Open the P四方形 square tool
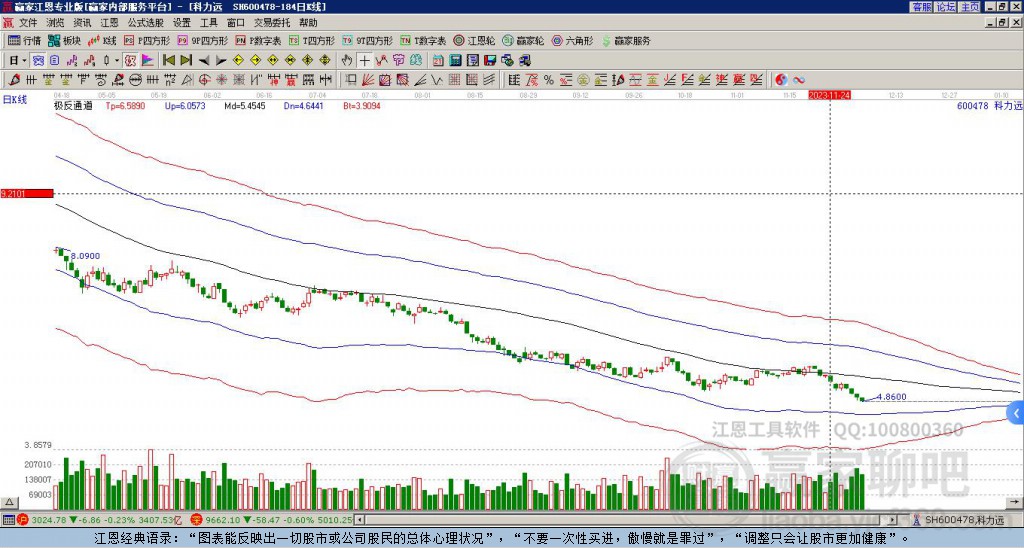This screenshot has width=1024, height=548. tap(146, 41)
